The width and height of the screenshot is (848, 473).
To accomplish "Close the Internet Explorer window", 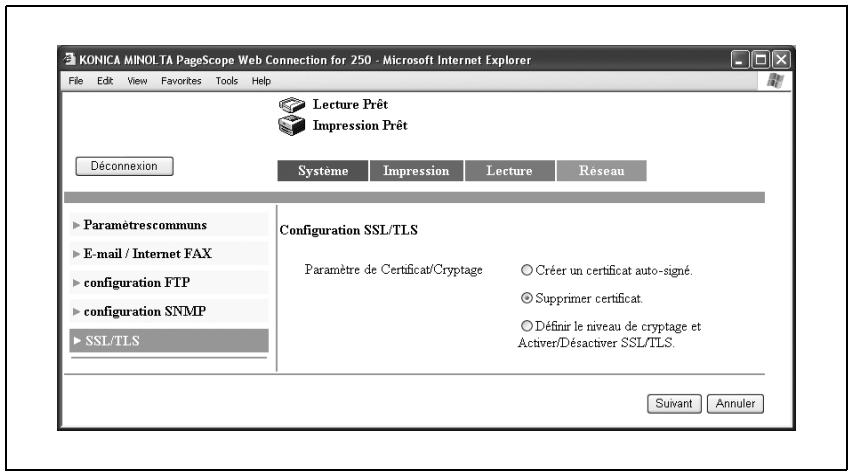I will 781,59.
